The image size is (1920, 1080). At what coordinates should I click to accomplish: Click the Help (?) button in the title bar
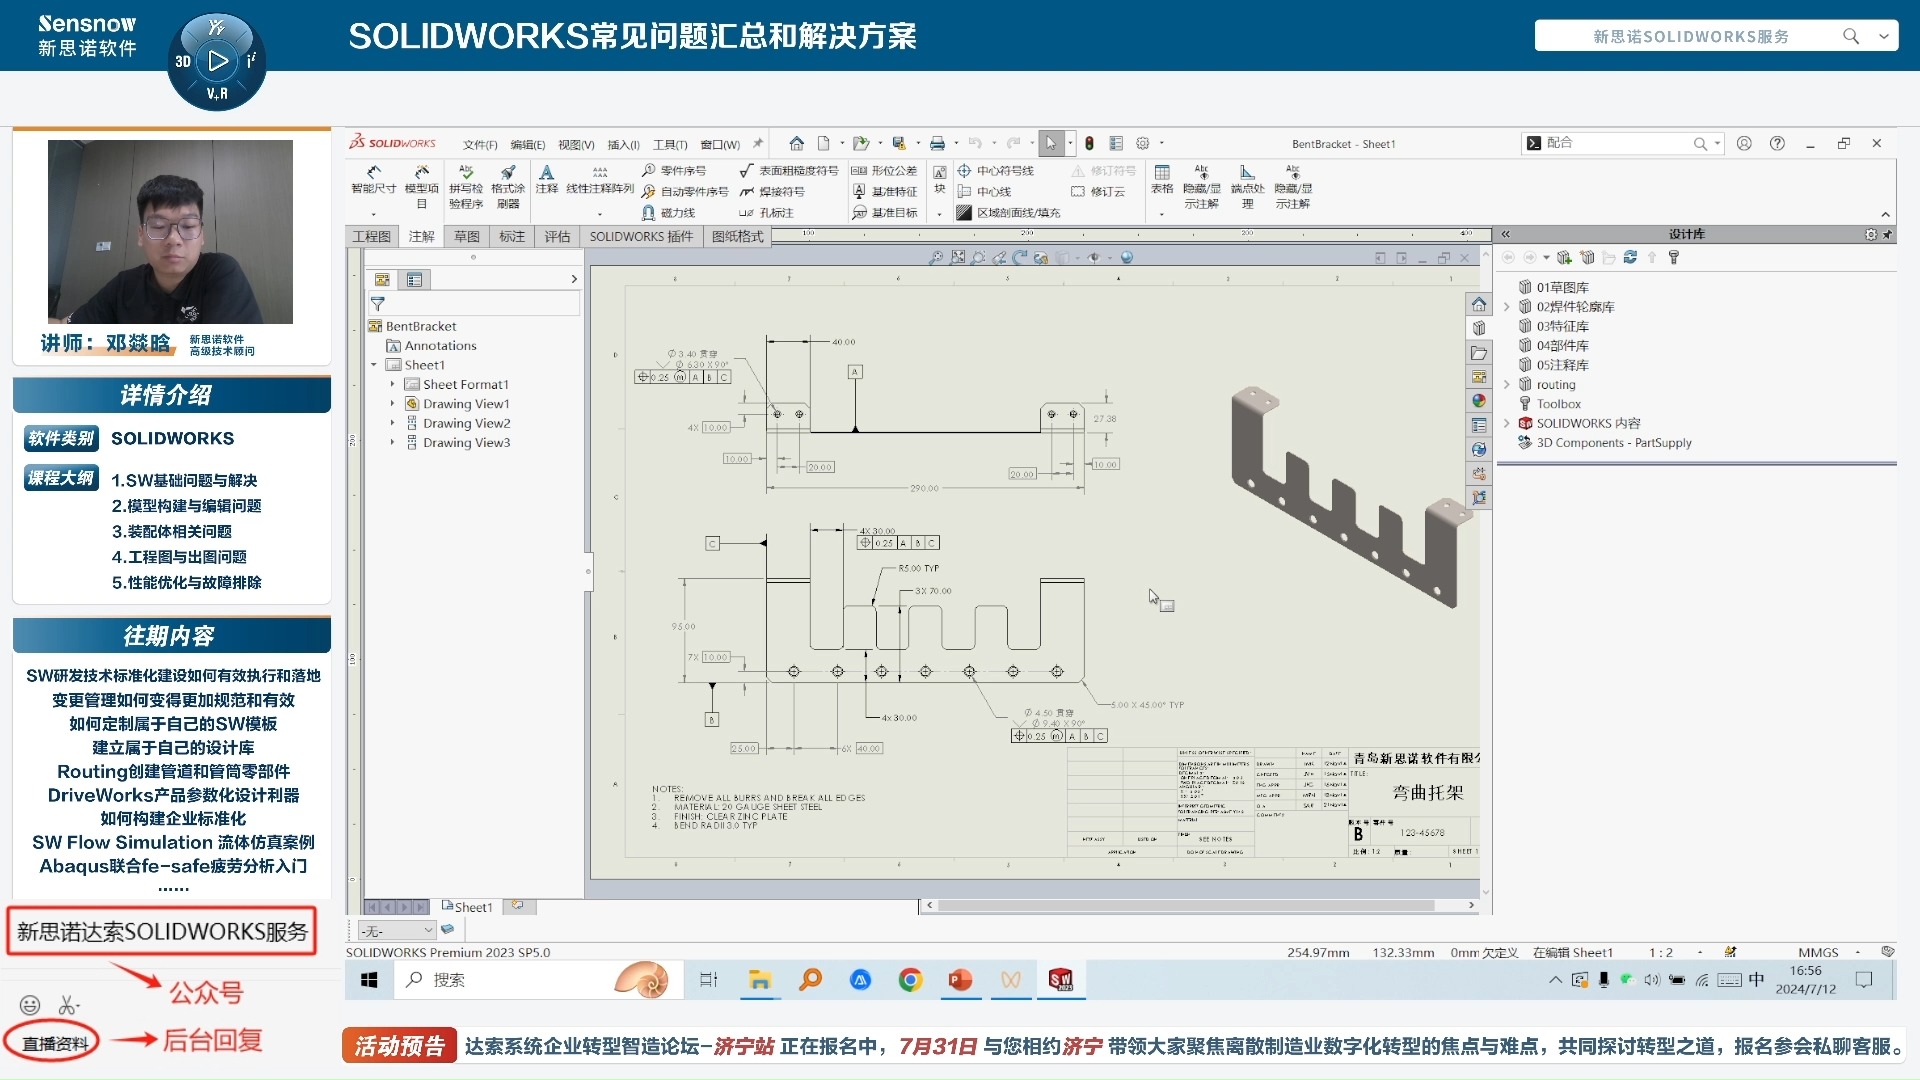(1778, 143)
